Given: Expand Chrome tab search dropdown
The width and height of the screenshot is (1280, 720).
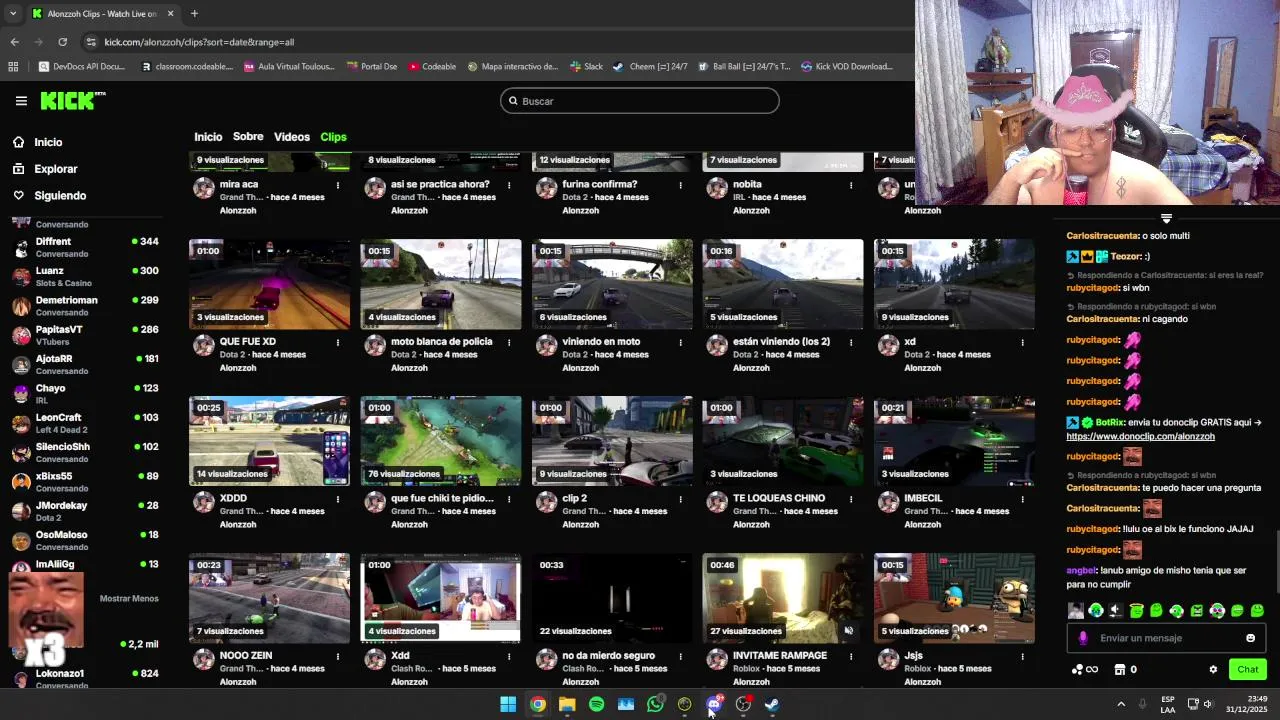Looking at the screenshot, I should (x=14, y=13).
